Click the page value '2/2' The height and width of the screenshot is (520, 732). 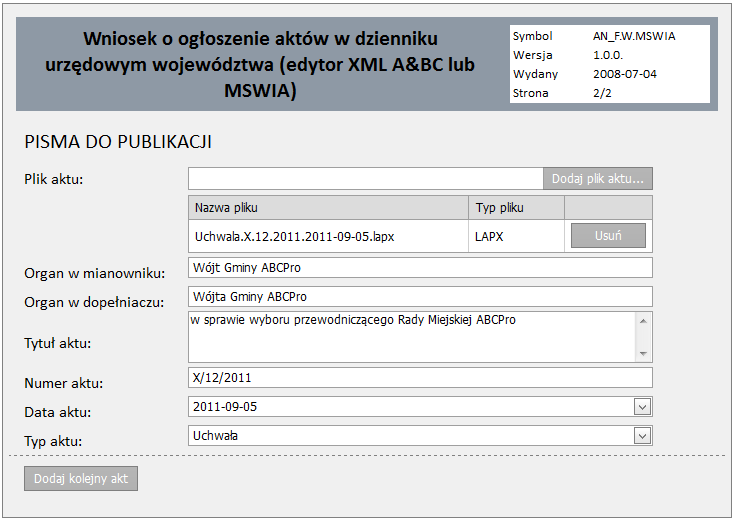point(602,93)
